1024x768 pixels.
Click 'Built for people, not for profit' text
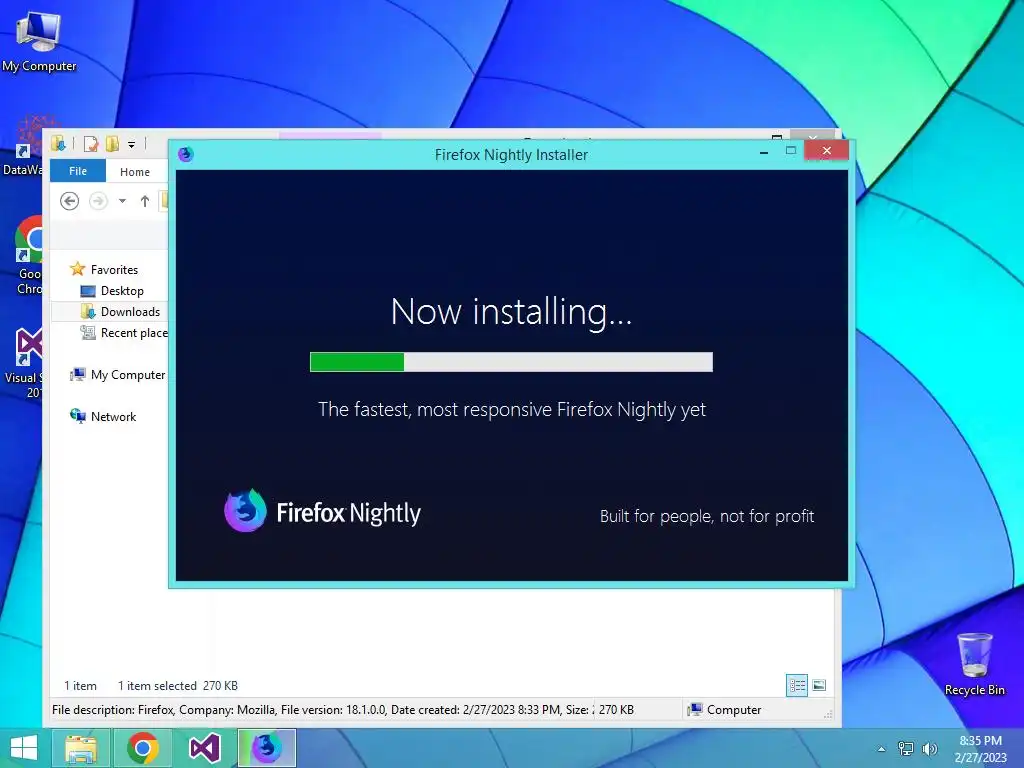point(707,516)
